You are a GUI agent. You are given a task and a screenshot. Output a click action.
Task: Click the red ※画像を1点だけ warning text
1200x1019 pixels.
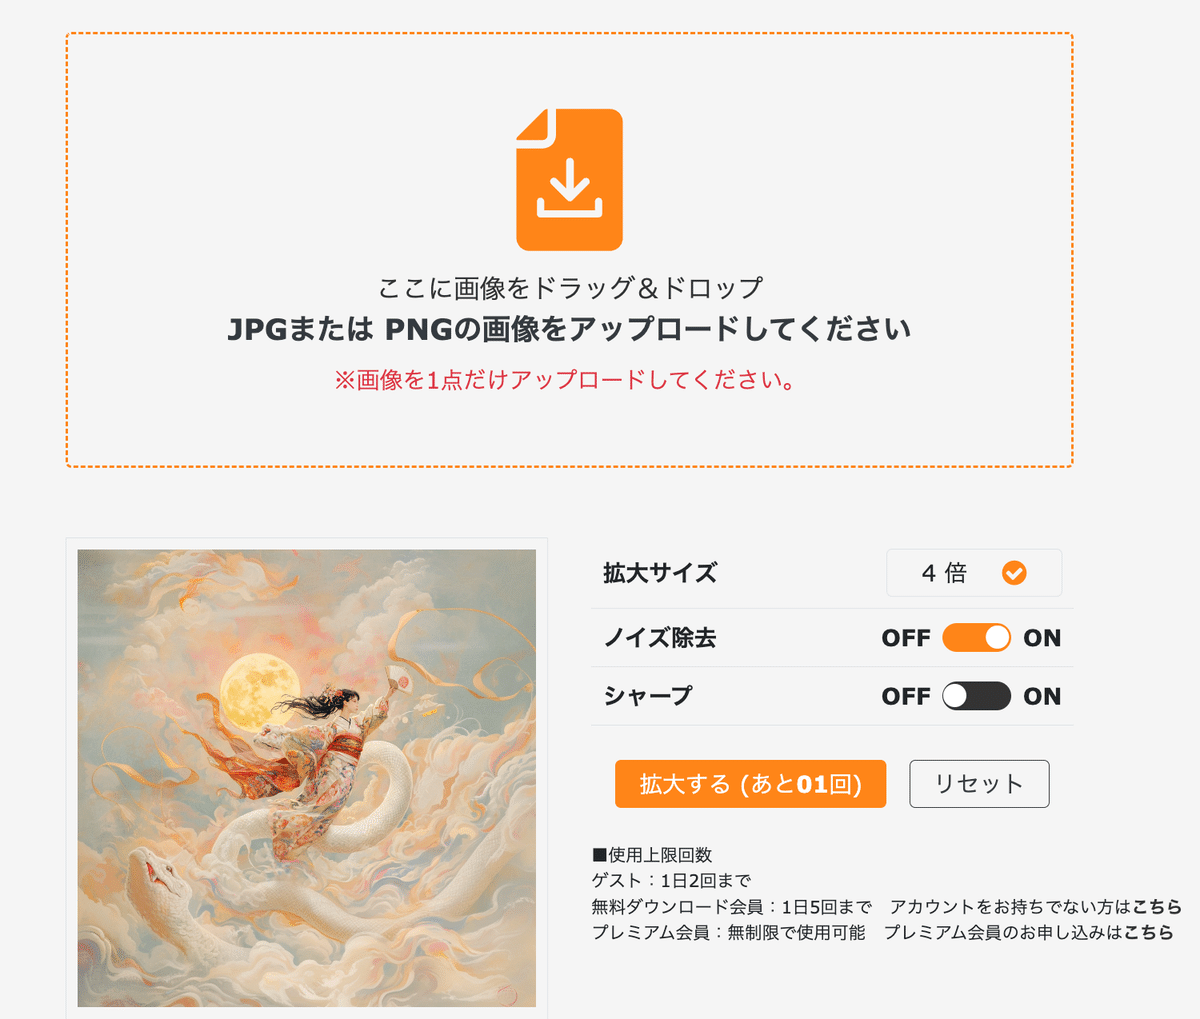(565, 380)
